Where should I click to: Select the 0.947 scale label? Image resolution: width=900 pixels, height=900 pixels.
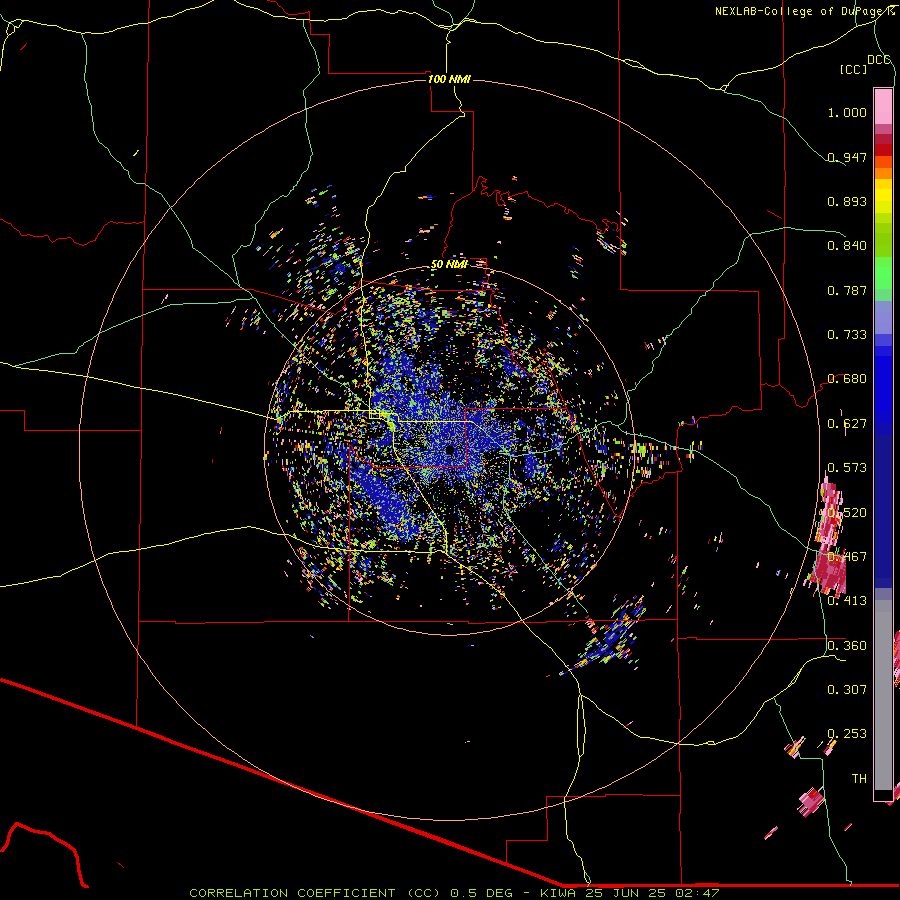(847, 157)
